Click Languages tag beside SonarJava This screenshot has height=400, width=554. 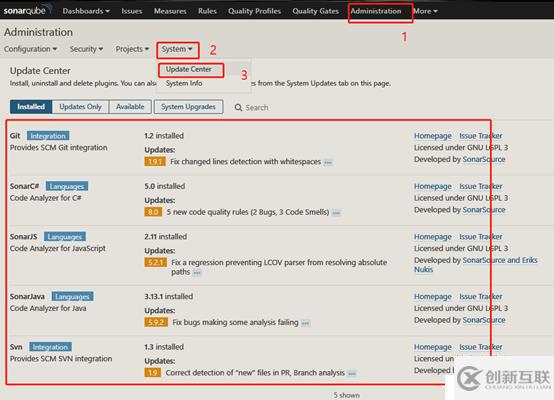72,296
